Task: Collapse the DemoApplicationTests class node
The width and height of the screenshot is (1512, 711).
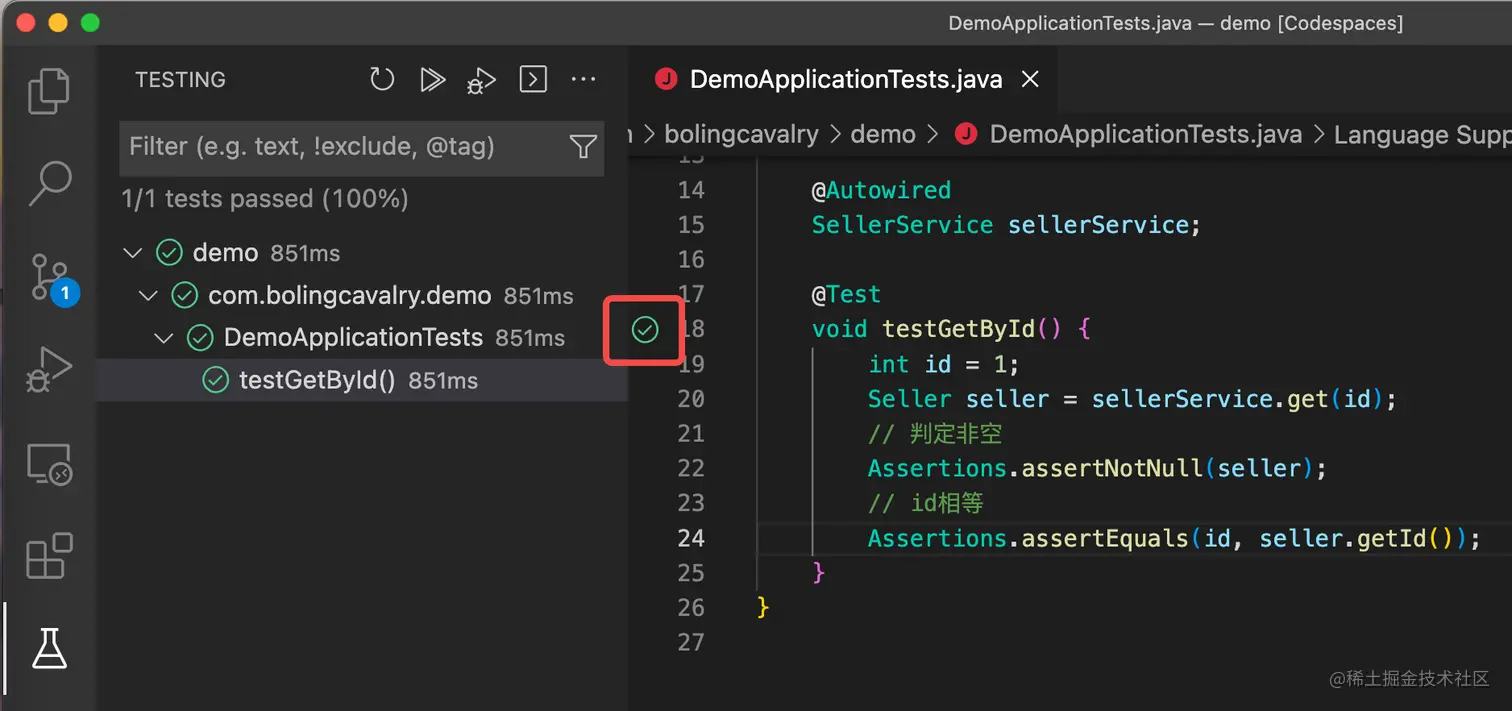Action: tap(164, 338)
